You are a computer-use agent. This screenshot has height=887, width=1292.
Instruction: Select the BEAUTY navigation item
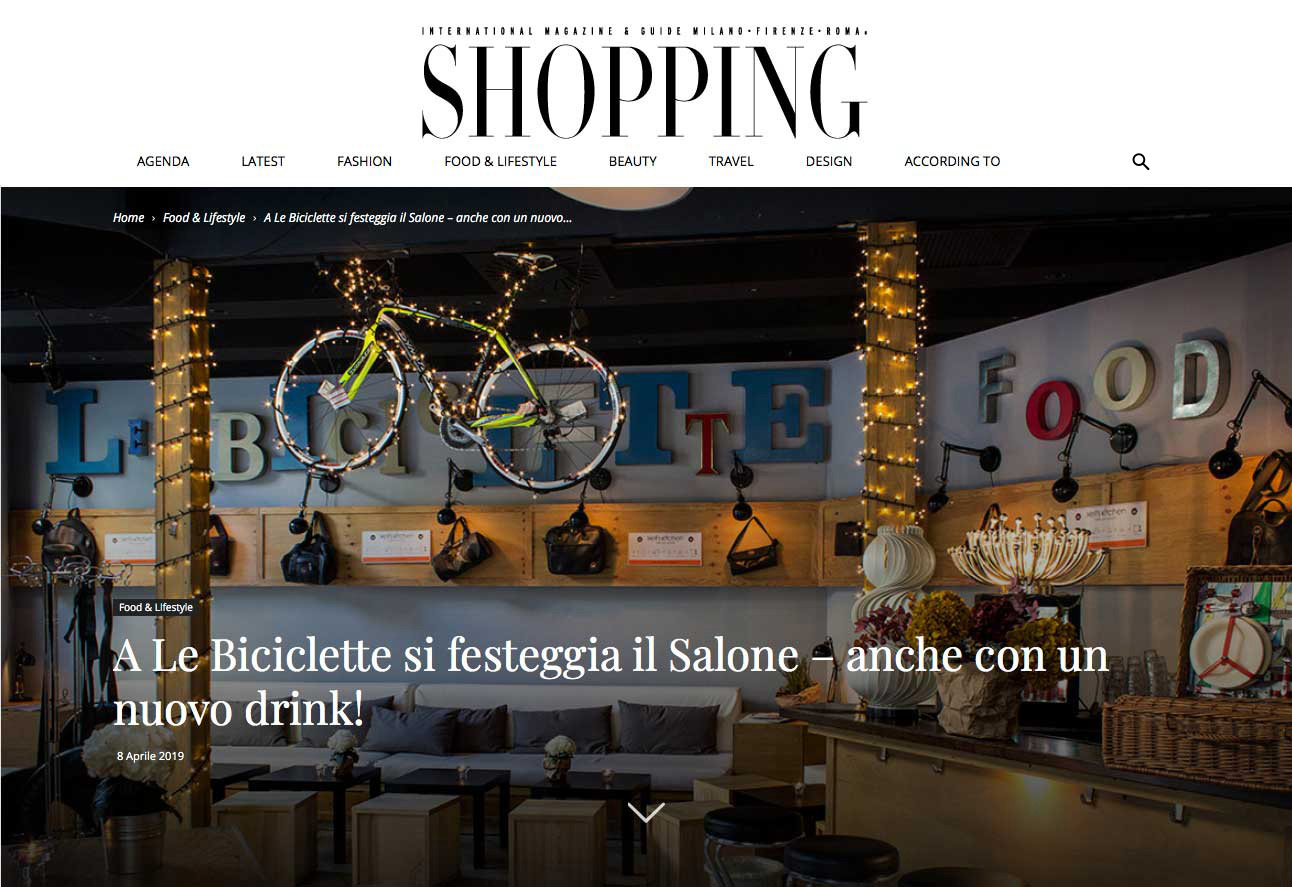[633, 161]
